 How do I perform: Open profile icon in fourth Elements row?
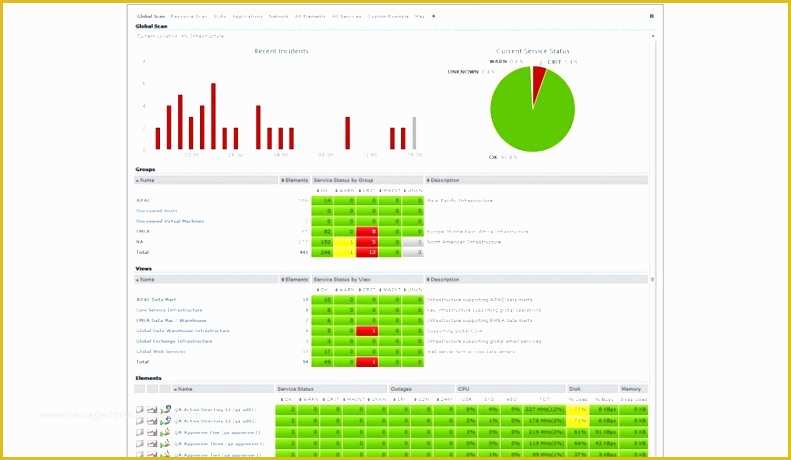(140, 444)
